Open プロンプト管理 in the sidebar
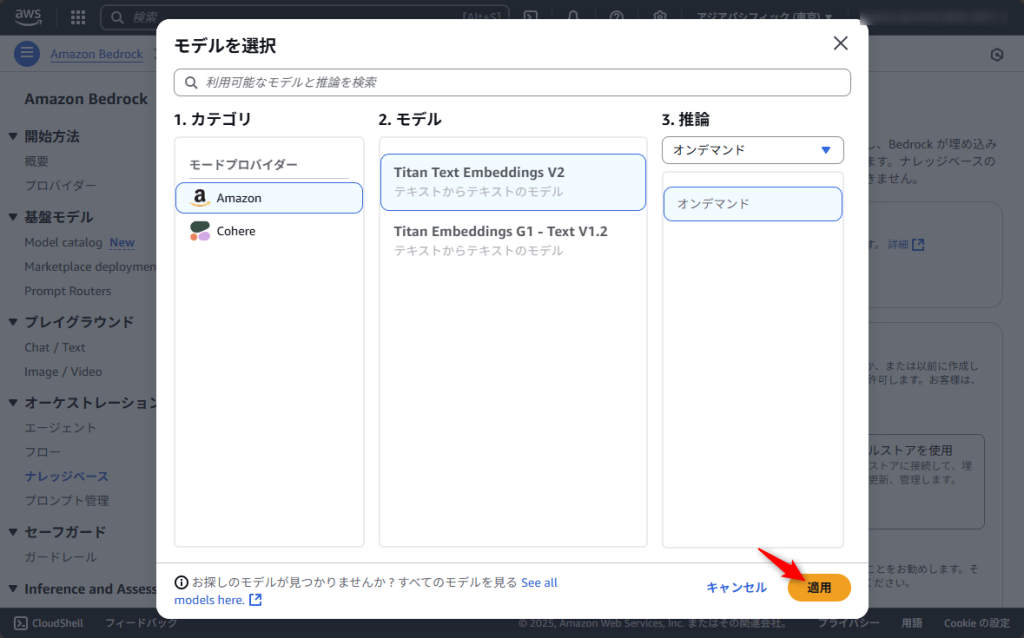The width and height of the screenshot is (1024, 638). (x=67, y=500)
